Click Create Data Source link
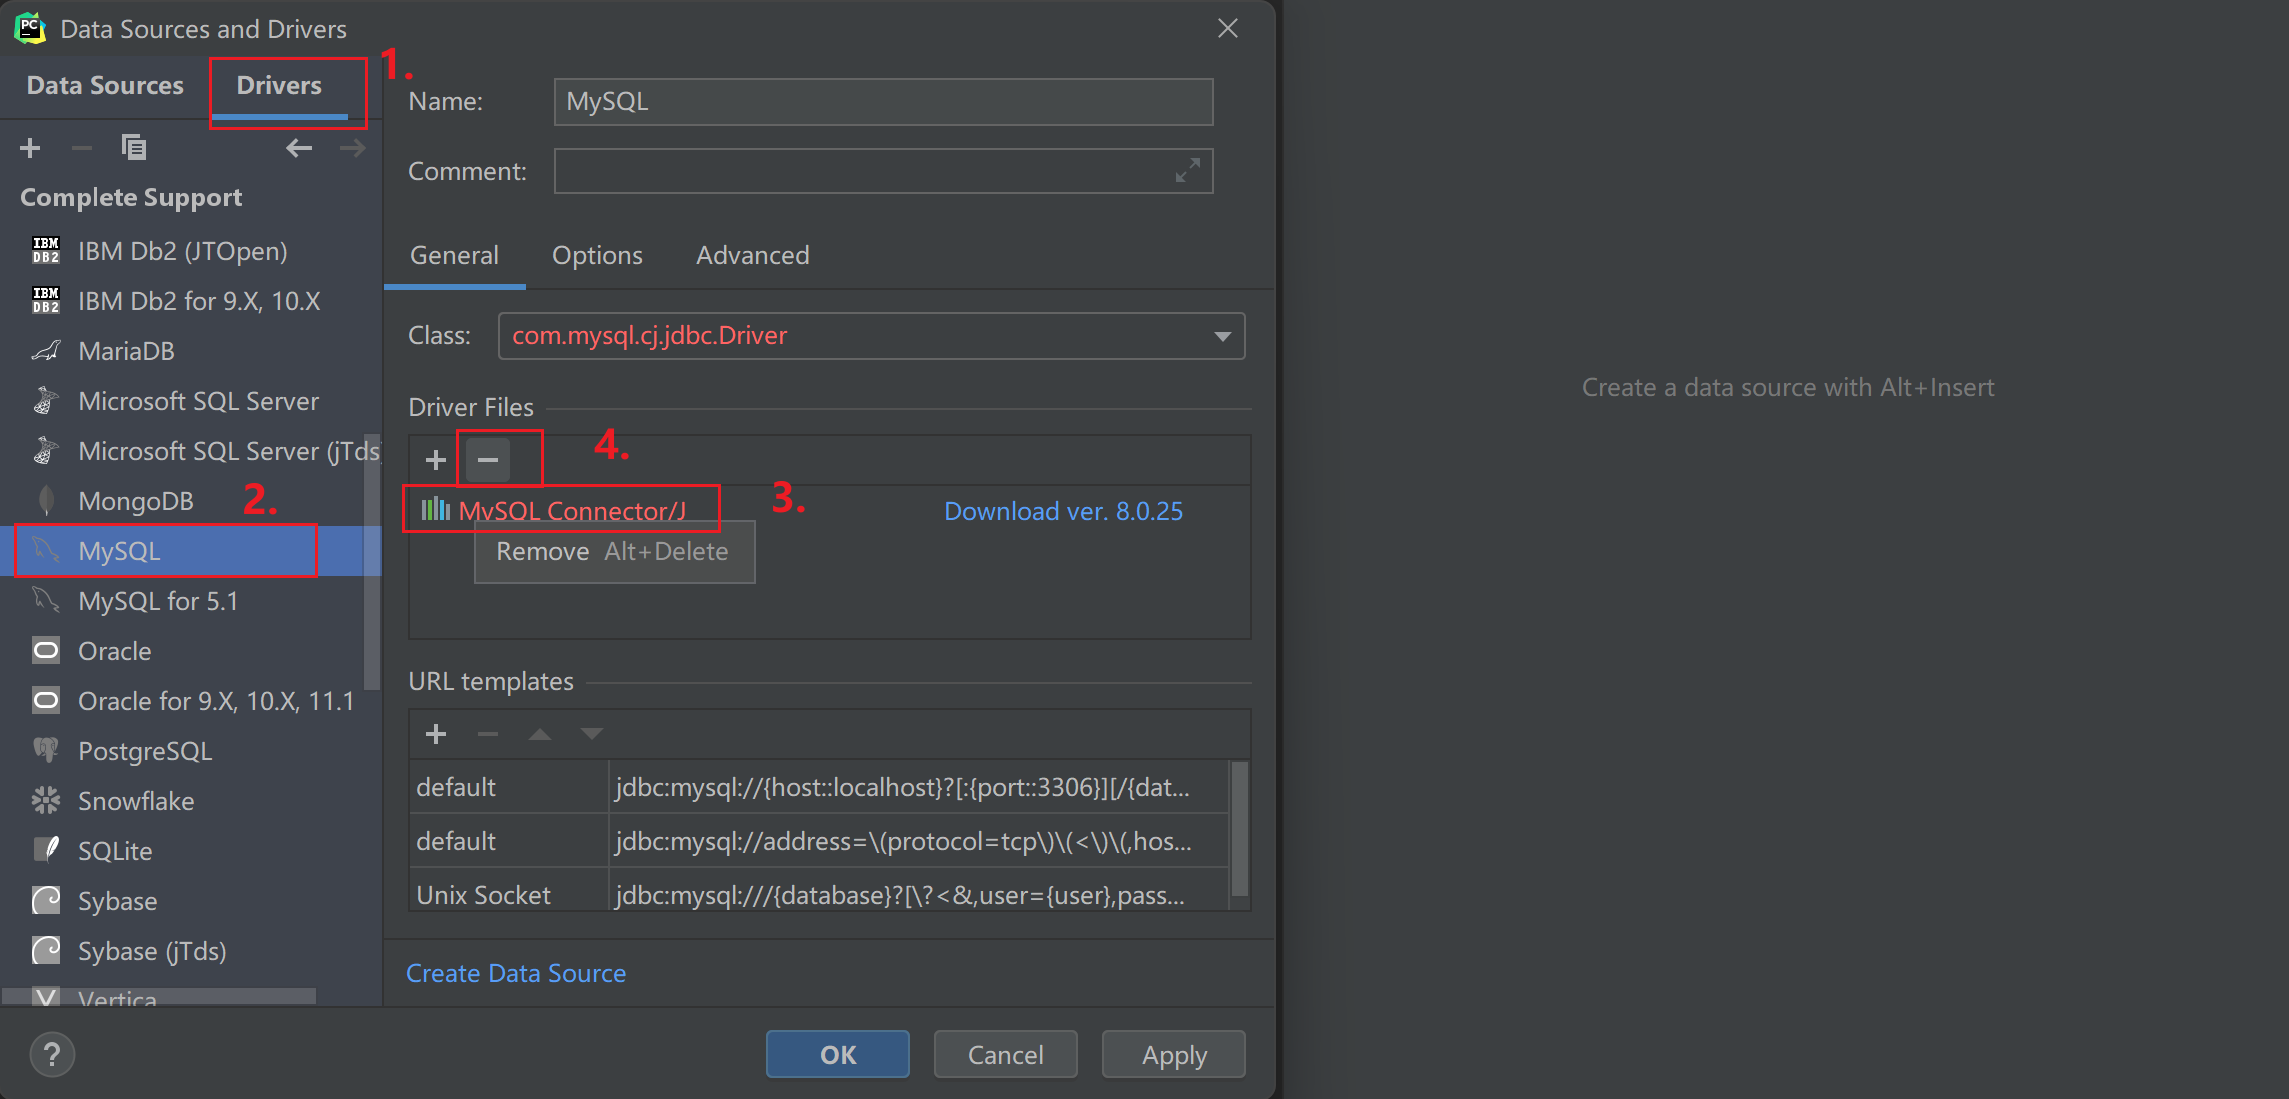Screen dimensions: 2289x1099 pyautogui.click(x=516, y=973)
